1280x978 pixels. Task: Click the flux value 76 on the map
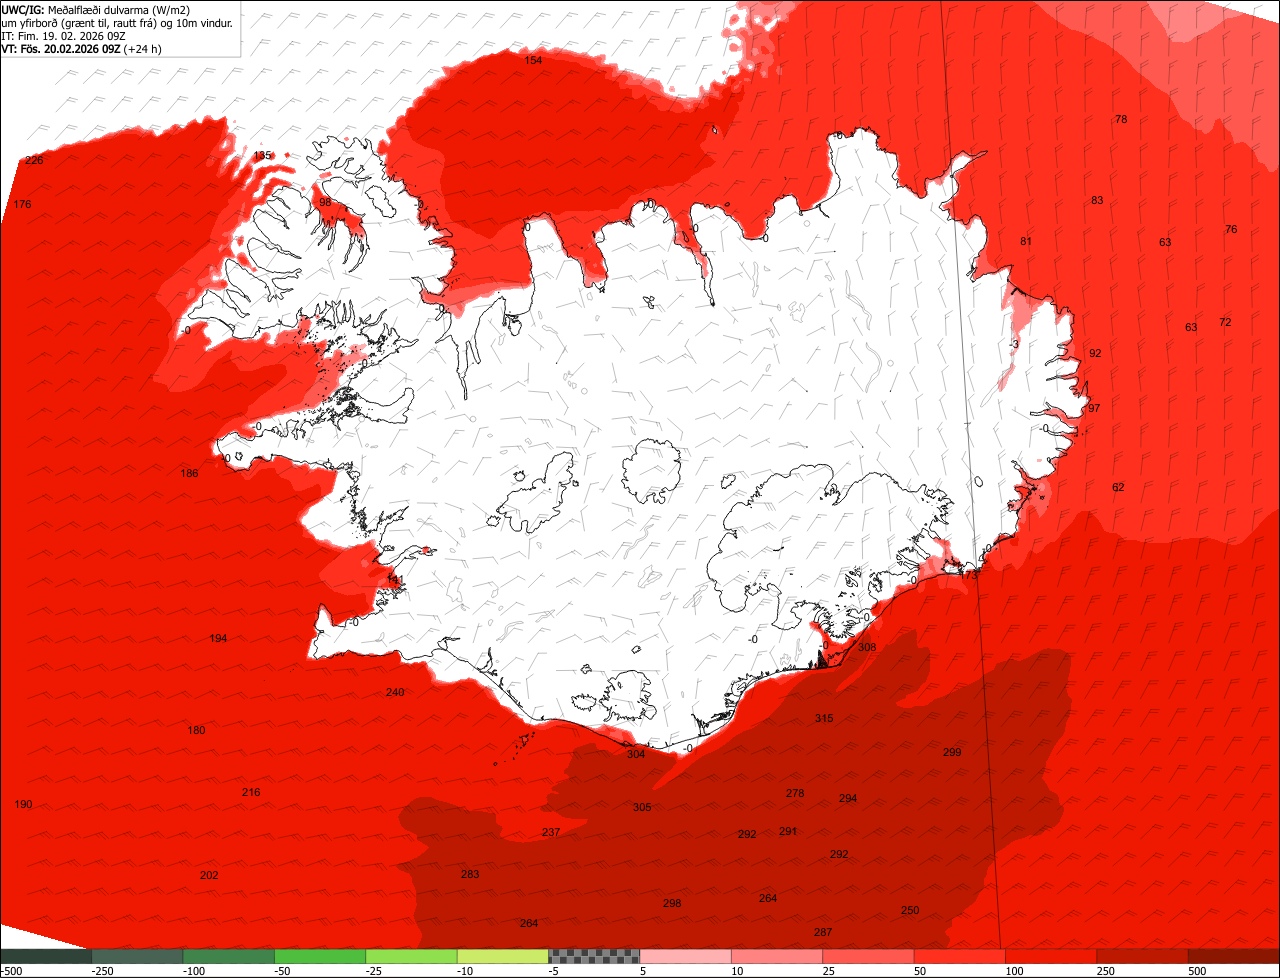(x=1231, y=229)
